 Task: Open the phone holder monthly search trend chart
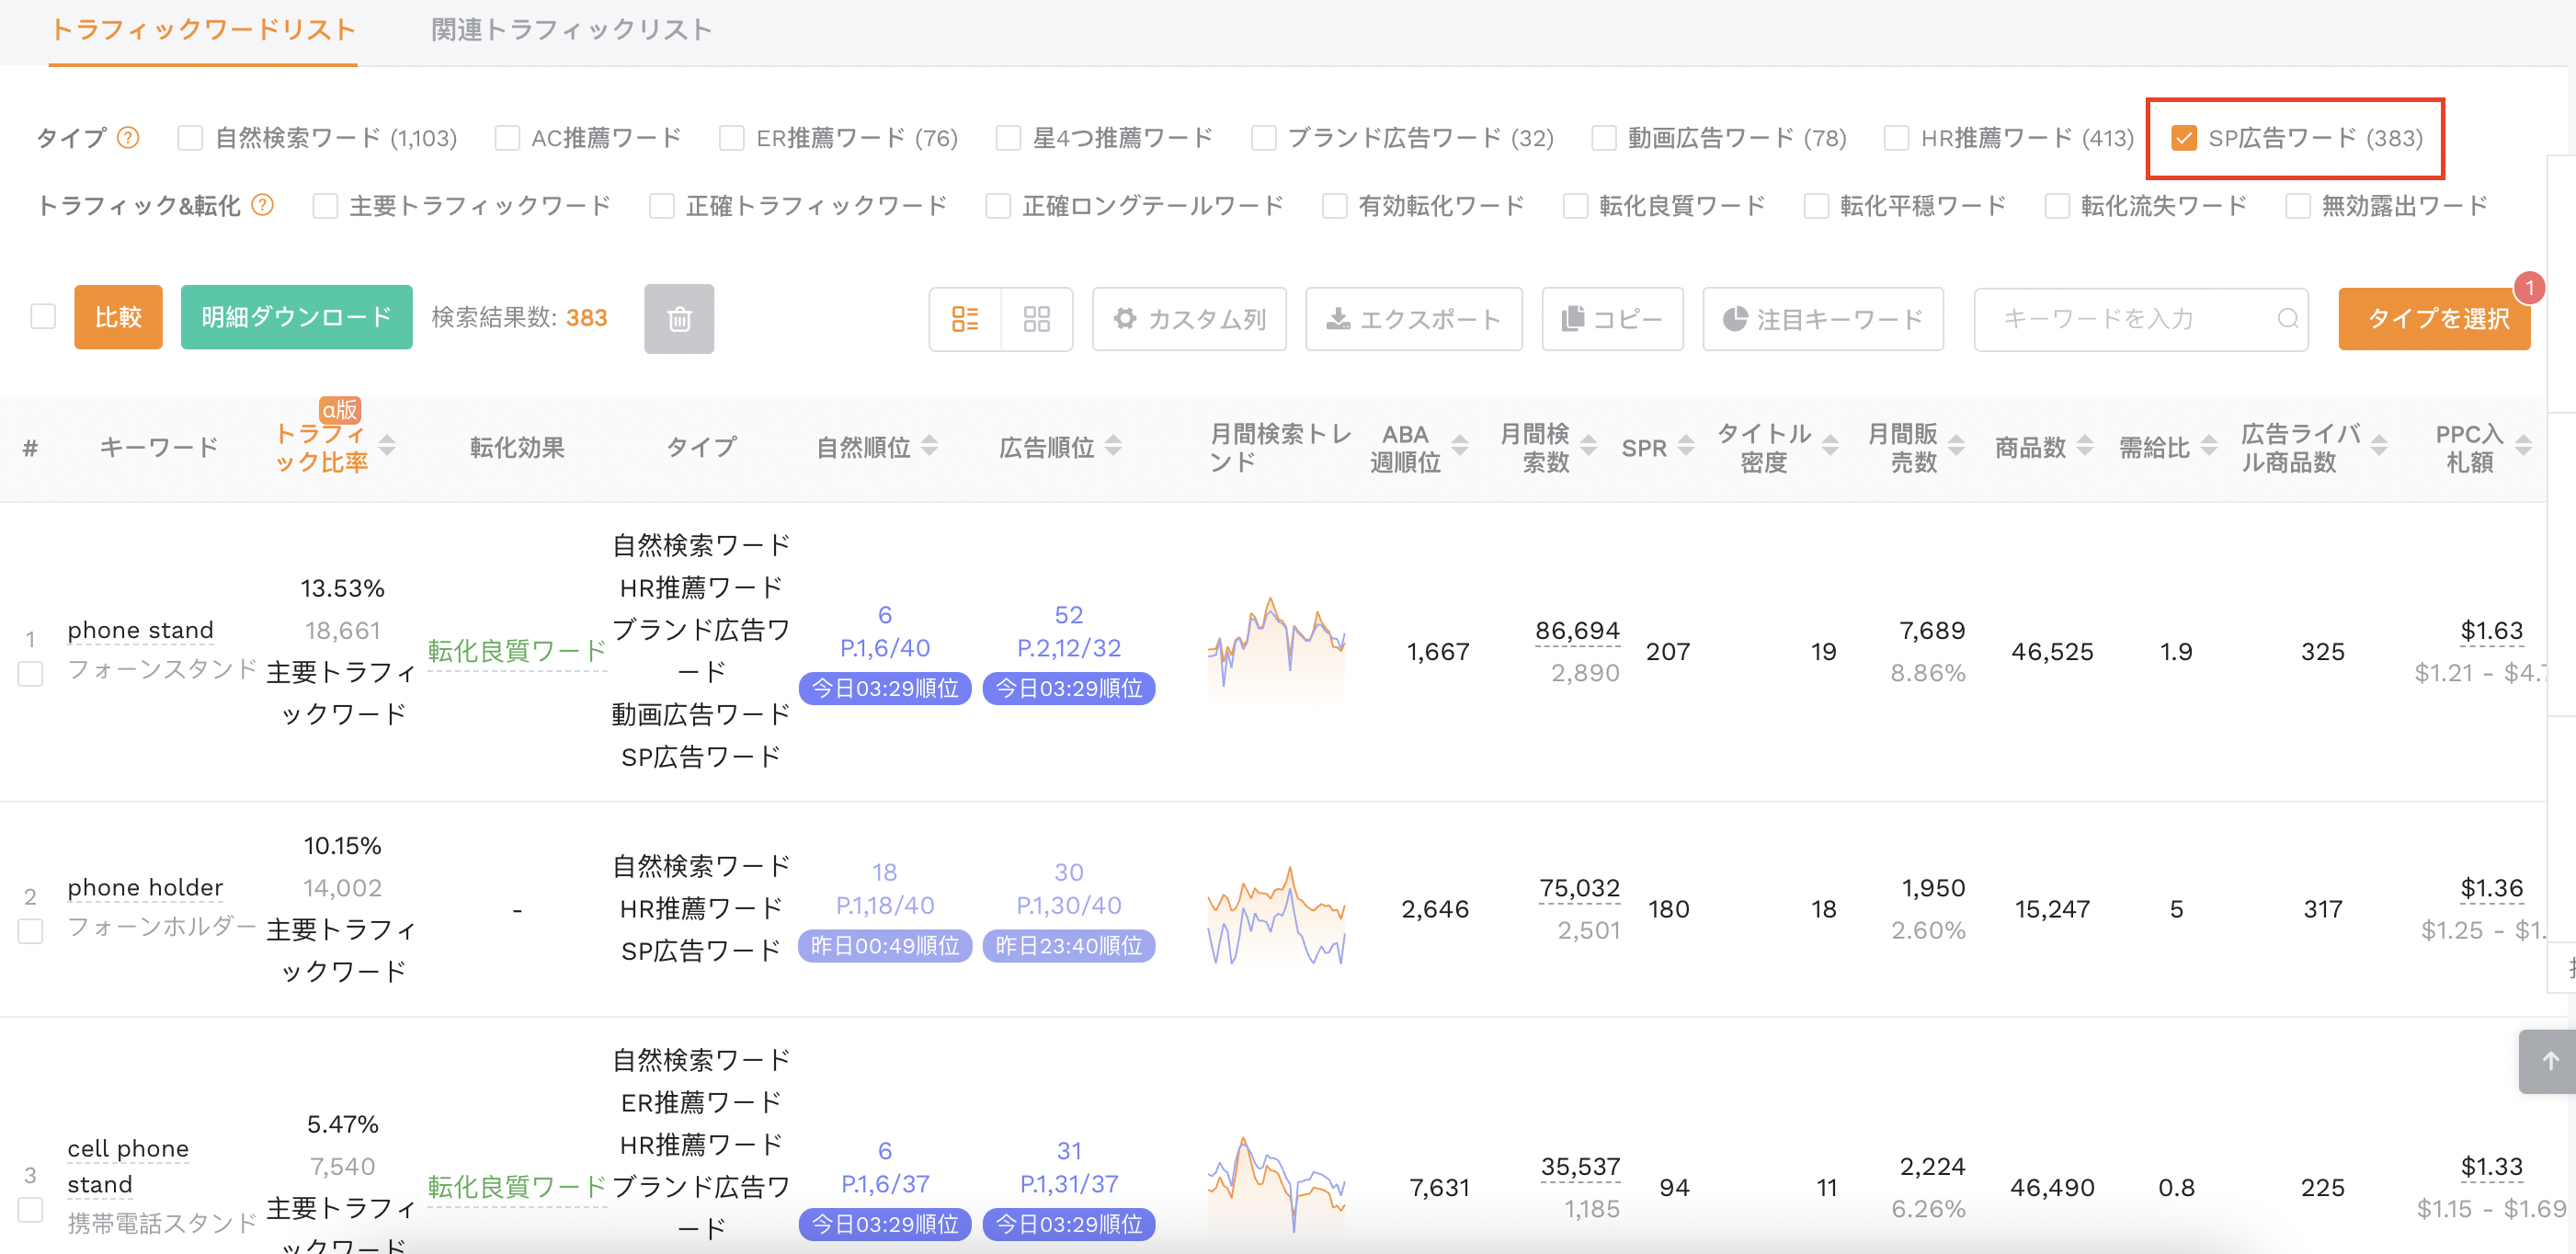(x=1276, y=913)
